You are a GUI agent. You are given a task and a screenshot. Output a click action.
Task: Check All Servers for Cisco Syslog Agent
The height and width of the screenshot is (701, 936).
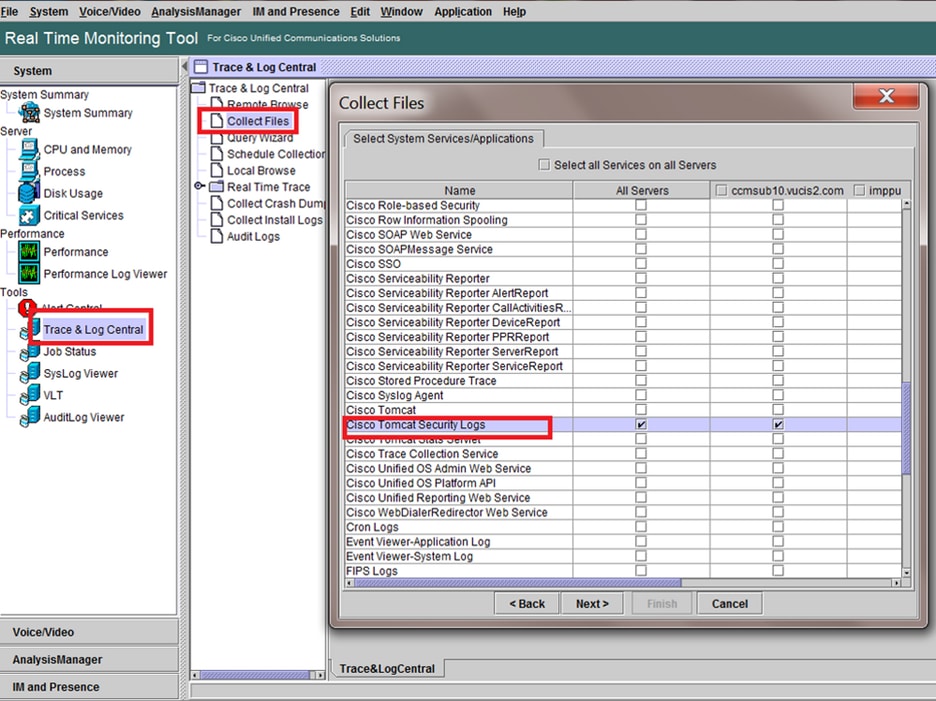point(641,395)
